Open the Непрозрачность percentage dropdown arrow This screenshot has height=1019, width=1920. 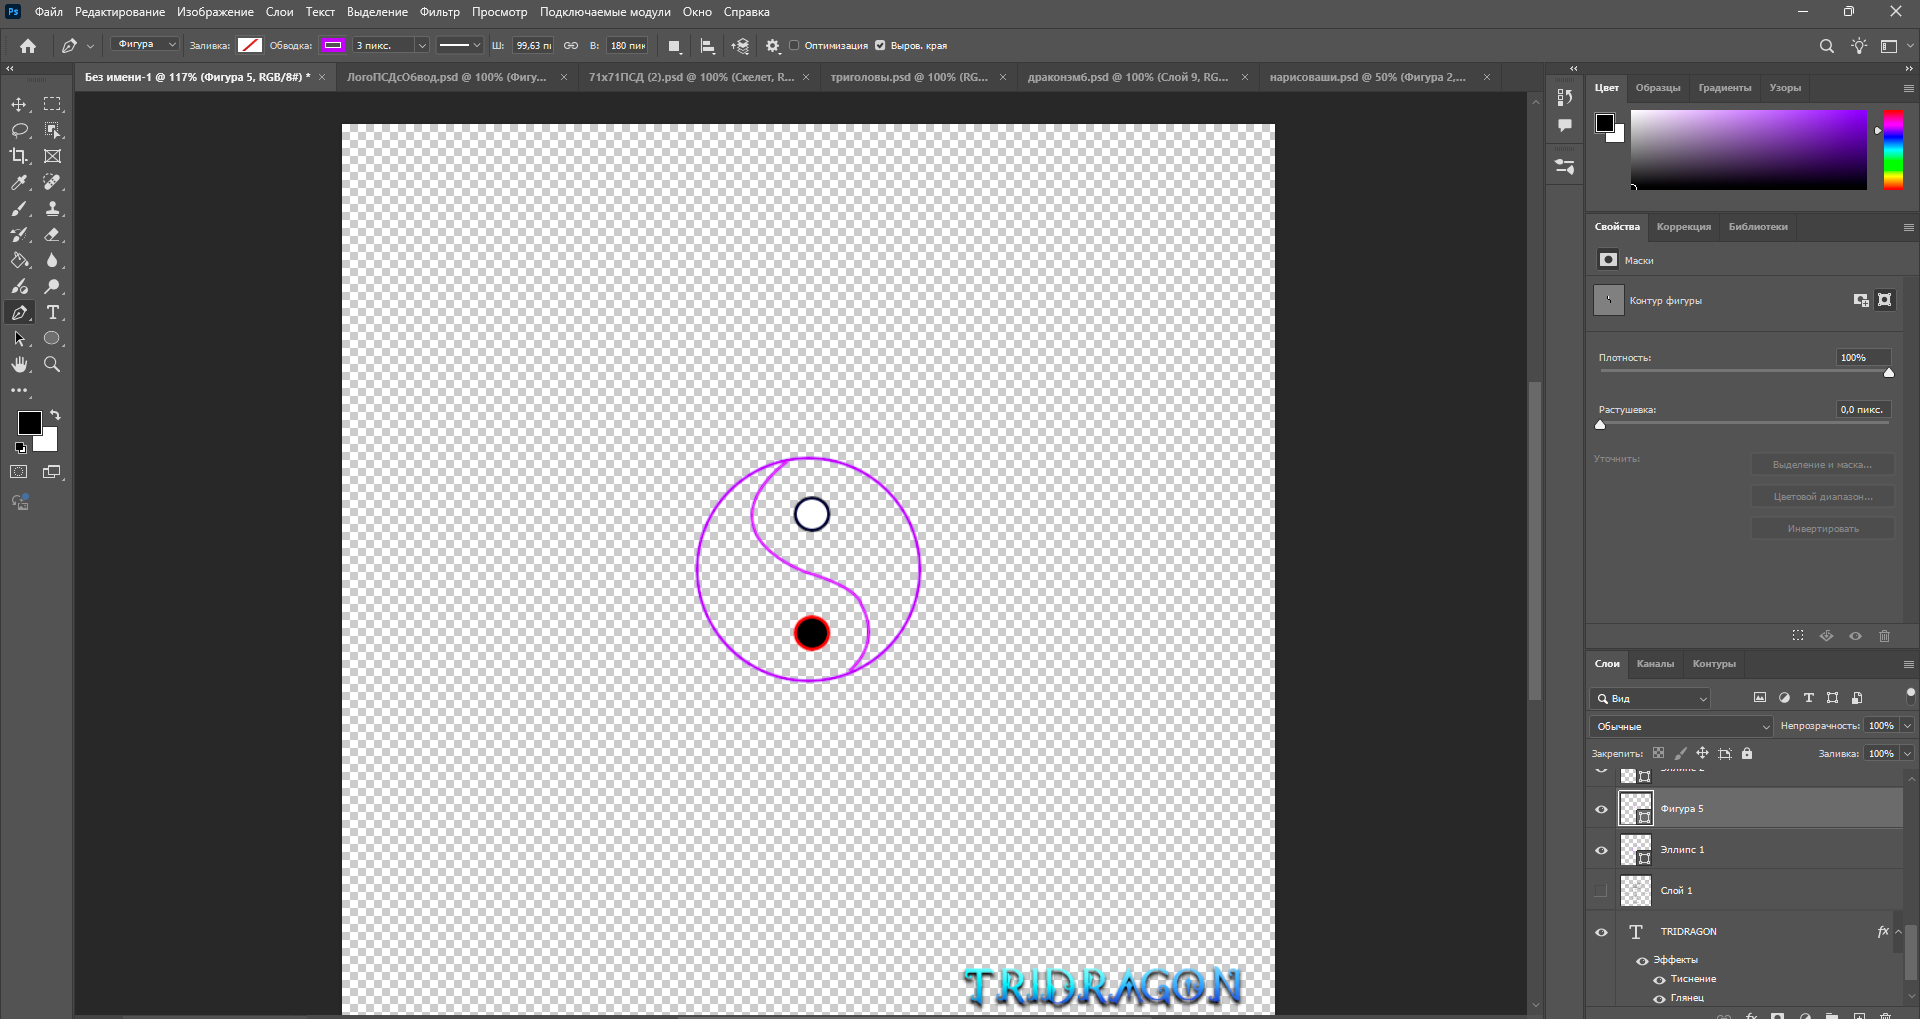tap(1907, 726)
